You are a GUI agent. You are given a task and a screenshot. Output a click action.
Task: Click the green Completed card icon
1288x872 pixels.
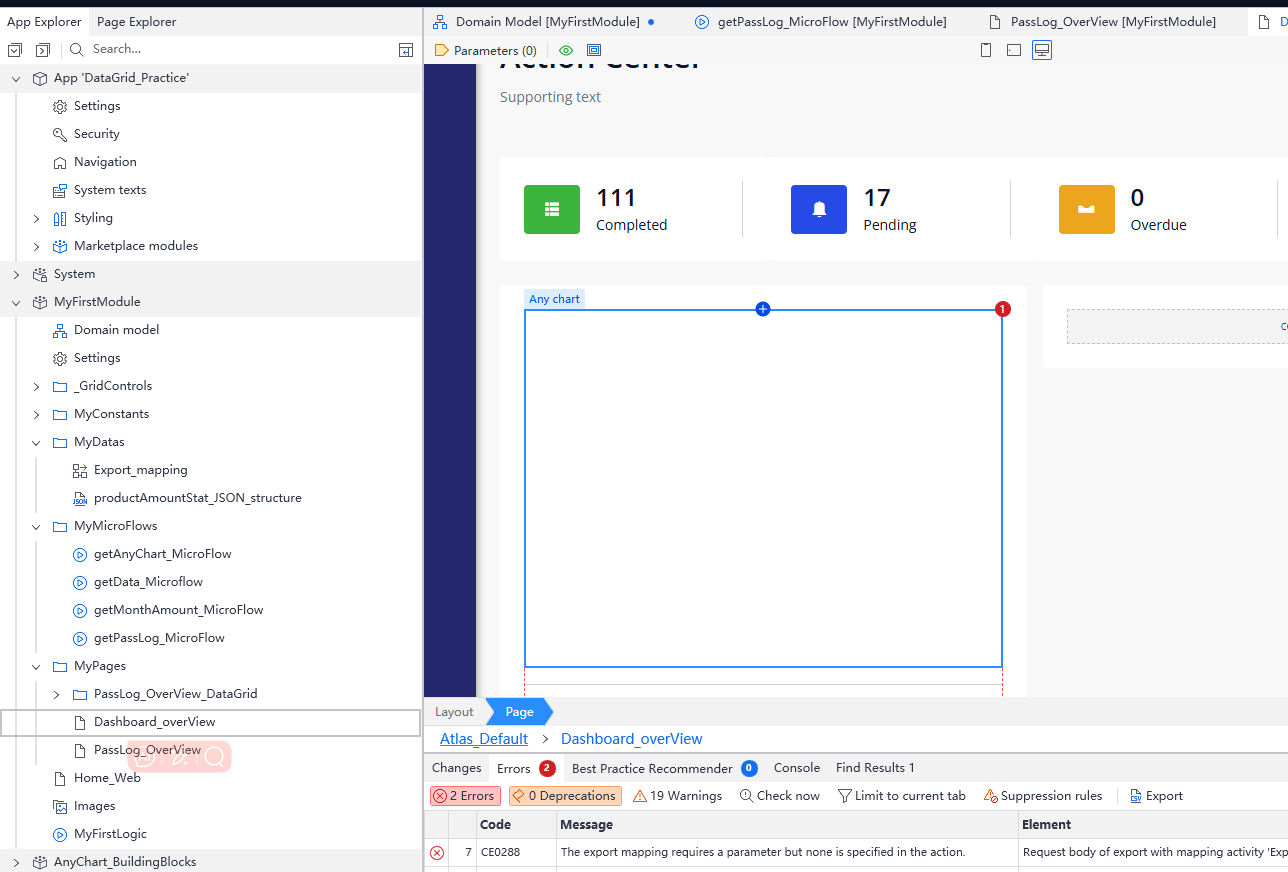tap(552, 210)
